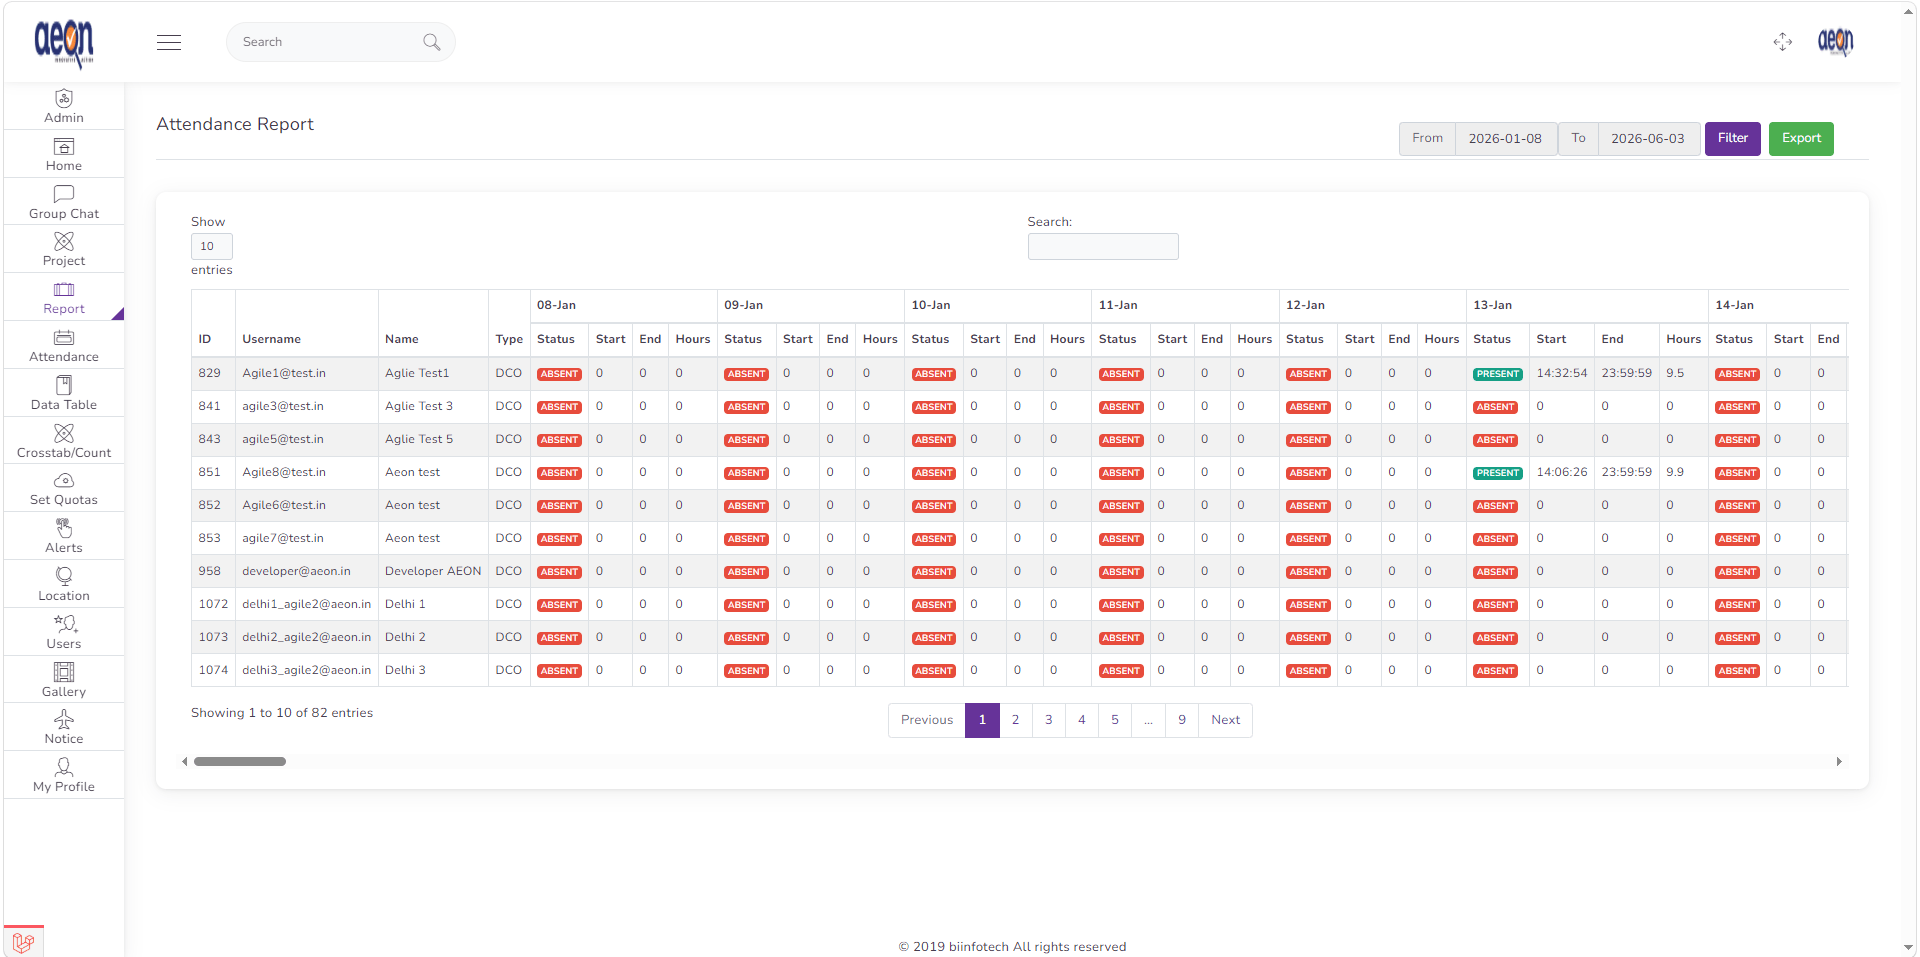Viewport: 1920px width, 957px height.
Task: Click the From date field 2026-01-08
Action: pyautogui.click(x=1505, y=139)
